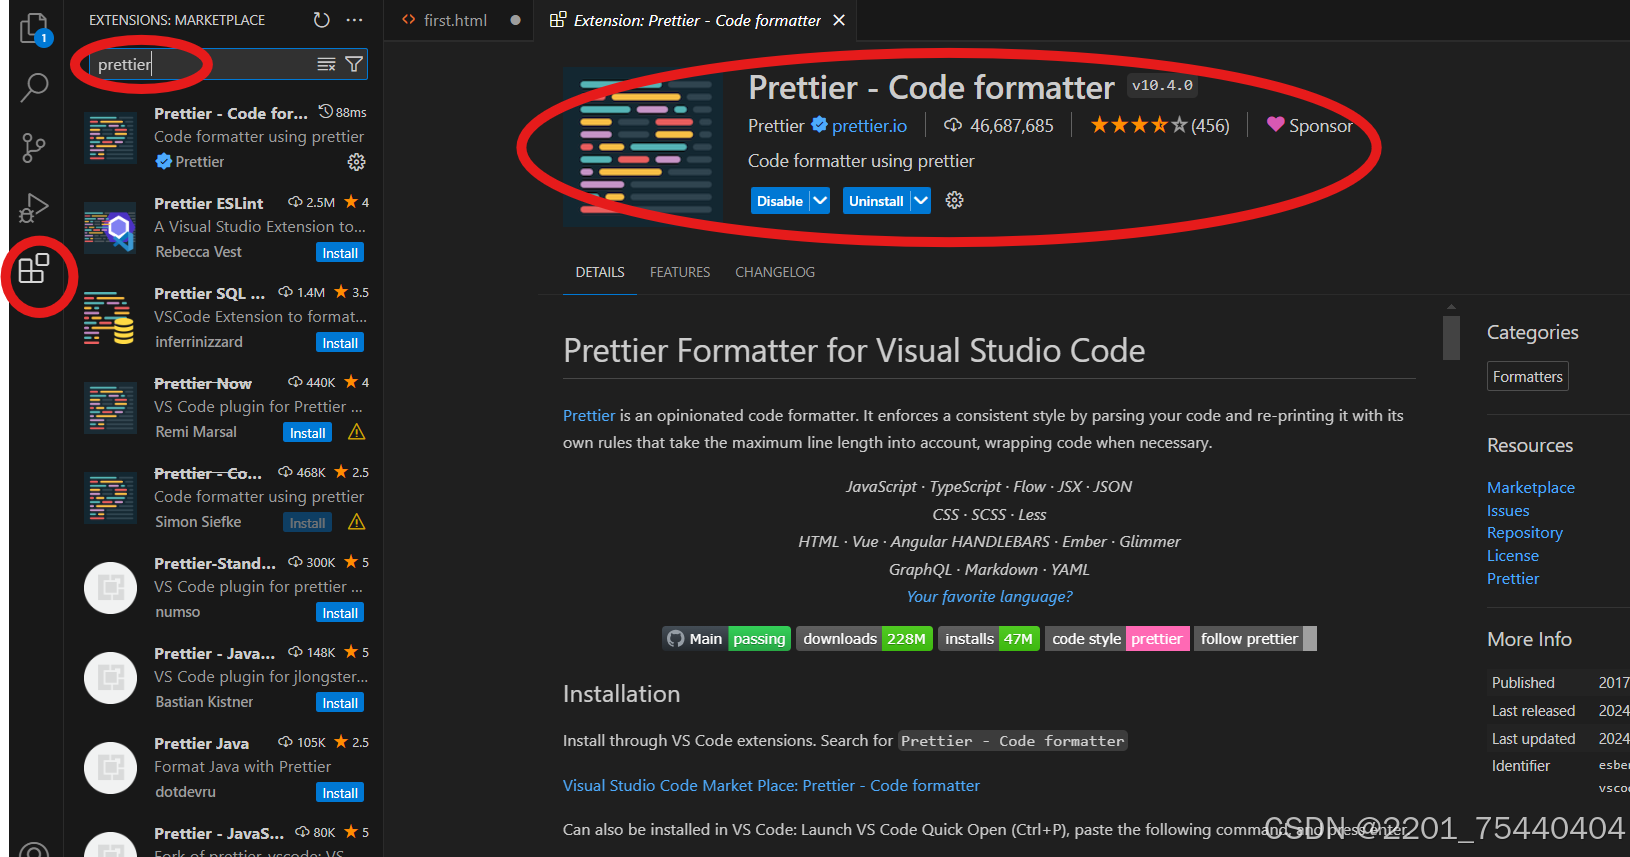Click the Prettier extension logo image
Screen dimensions: 1630x857
[x=643, y=148]
